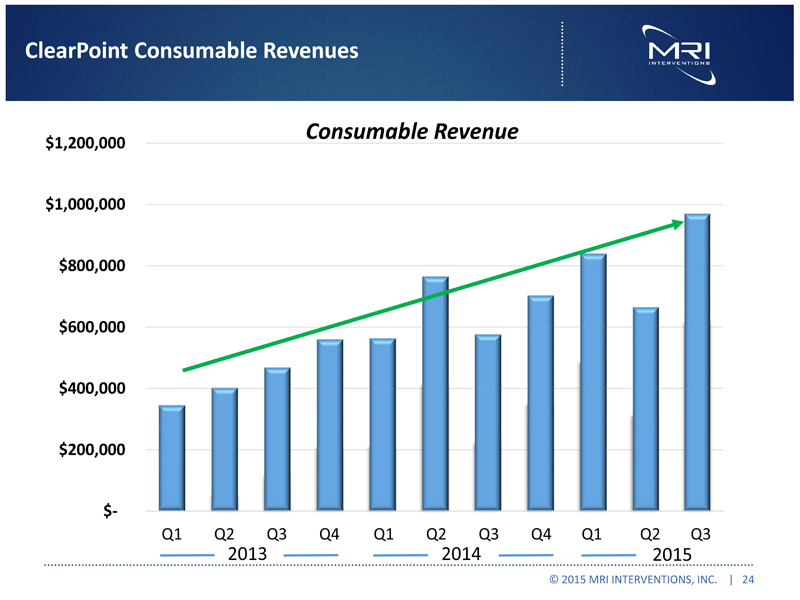Select the 2013 year label
The width and height of the screenshot is (800, 600).
coord(247,554)
